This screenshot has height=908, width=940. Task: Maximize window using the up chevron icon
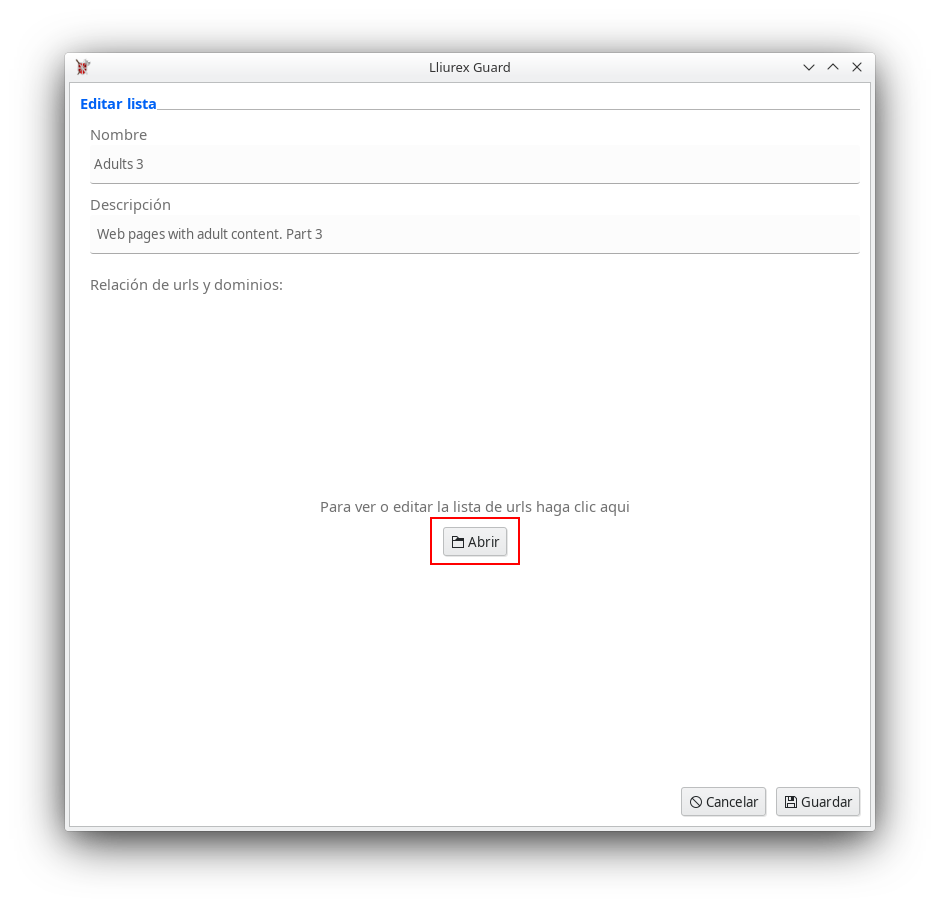[x=833, y=67]
